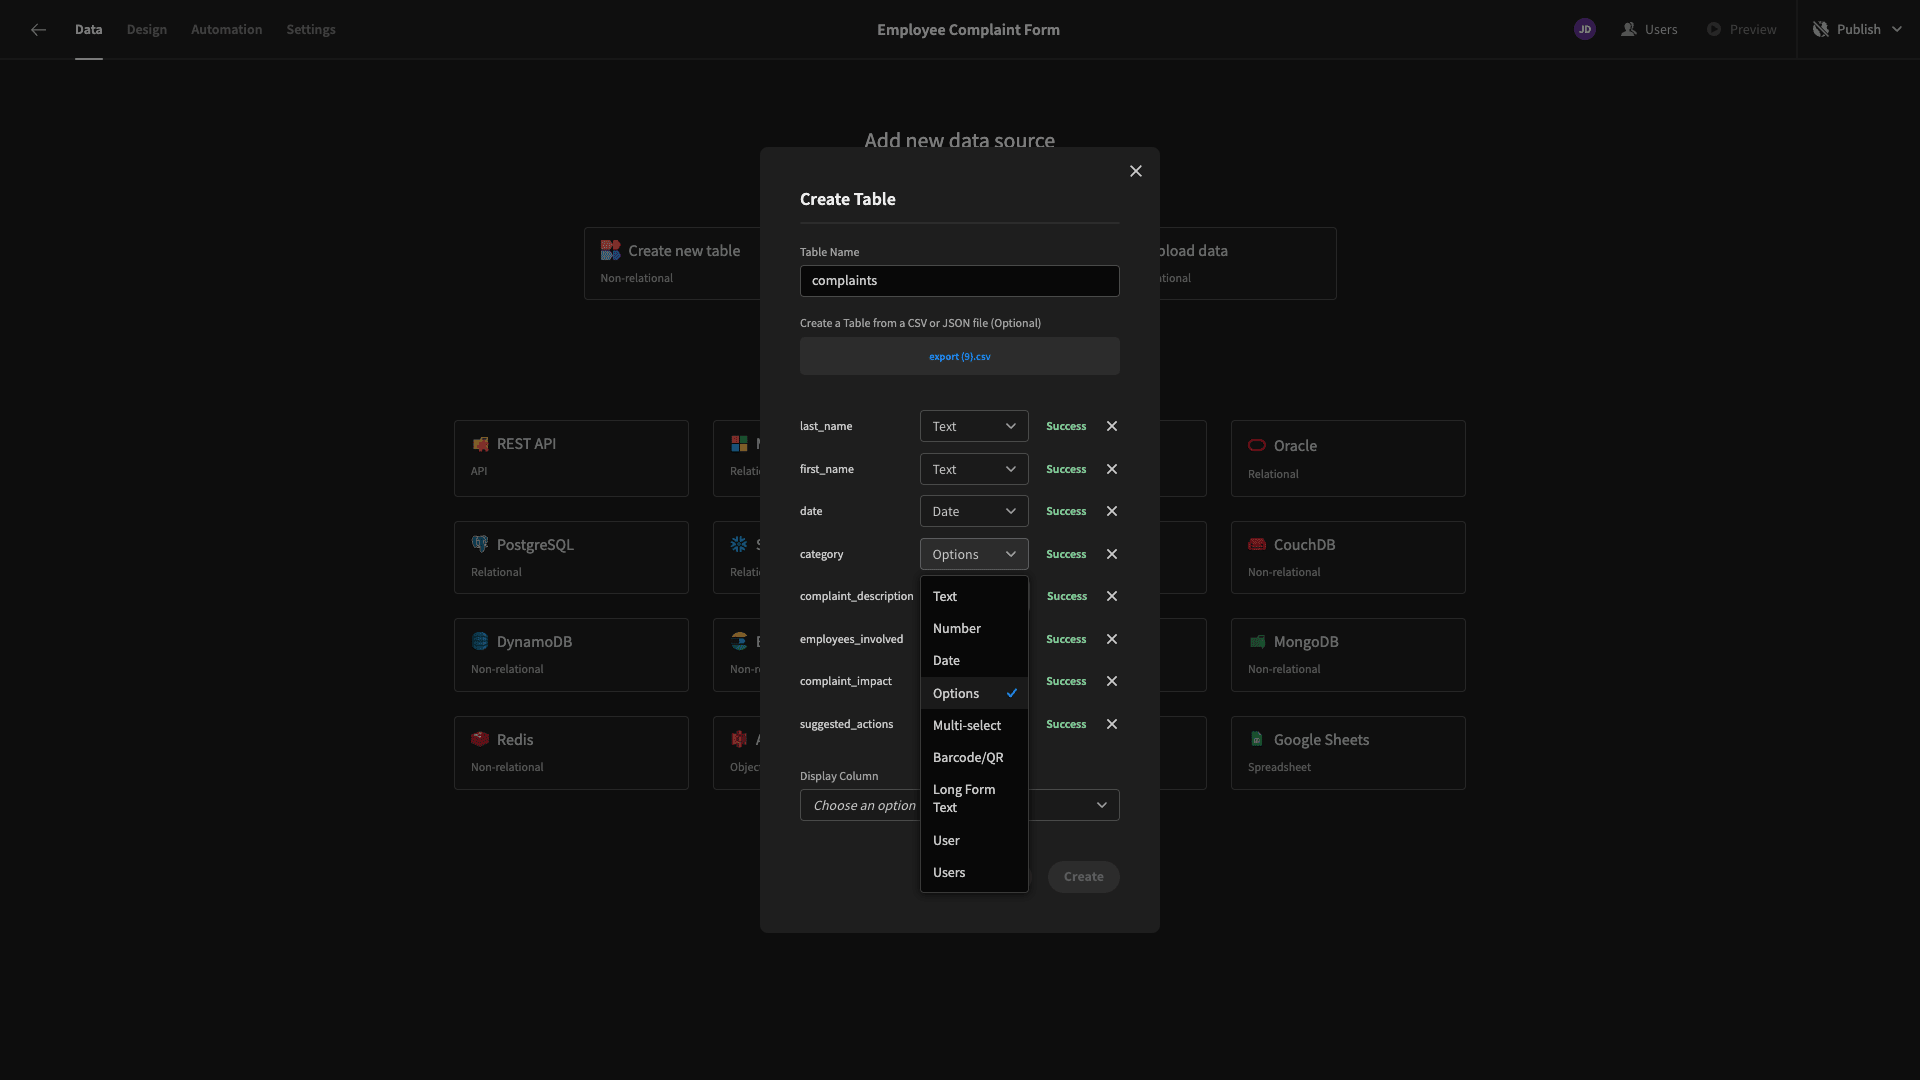
Task: Click the Preview button
Action: [1741, 30]
